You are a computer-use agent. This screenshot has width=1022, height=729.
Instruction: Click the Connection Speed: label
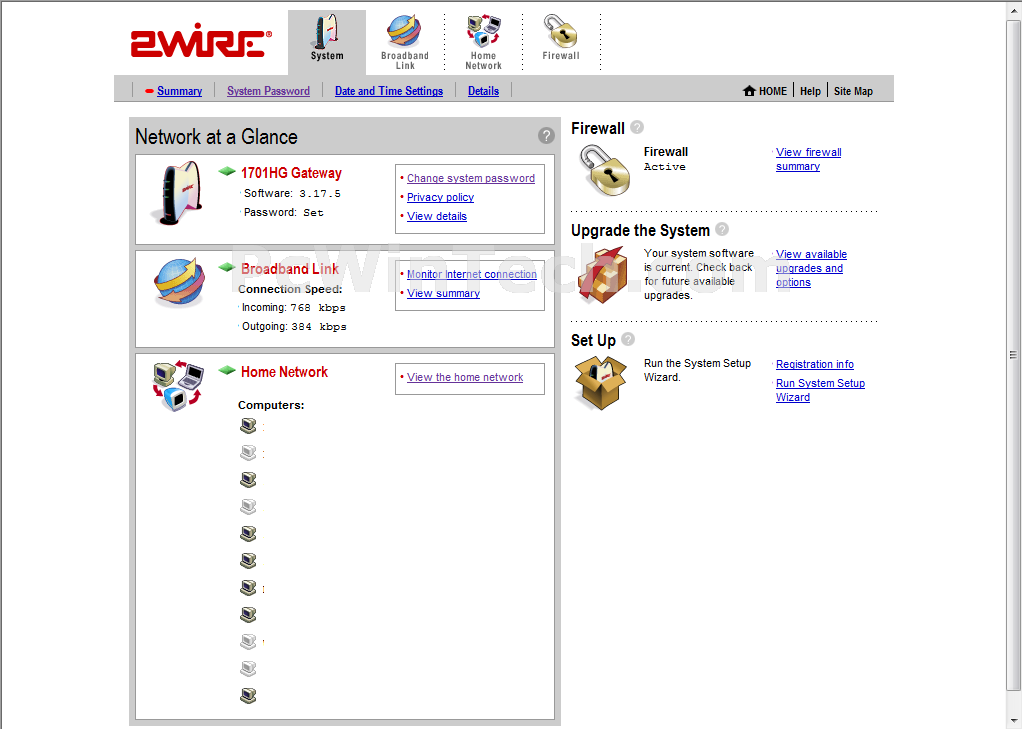290,289
